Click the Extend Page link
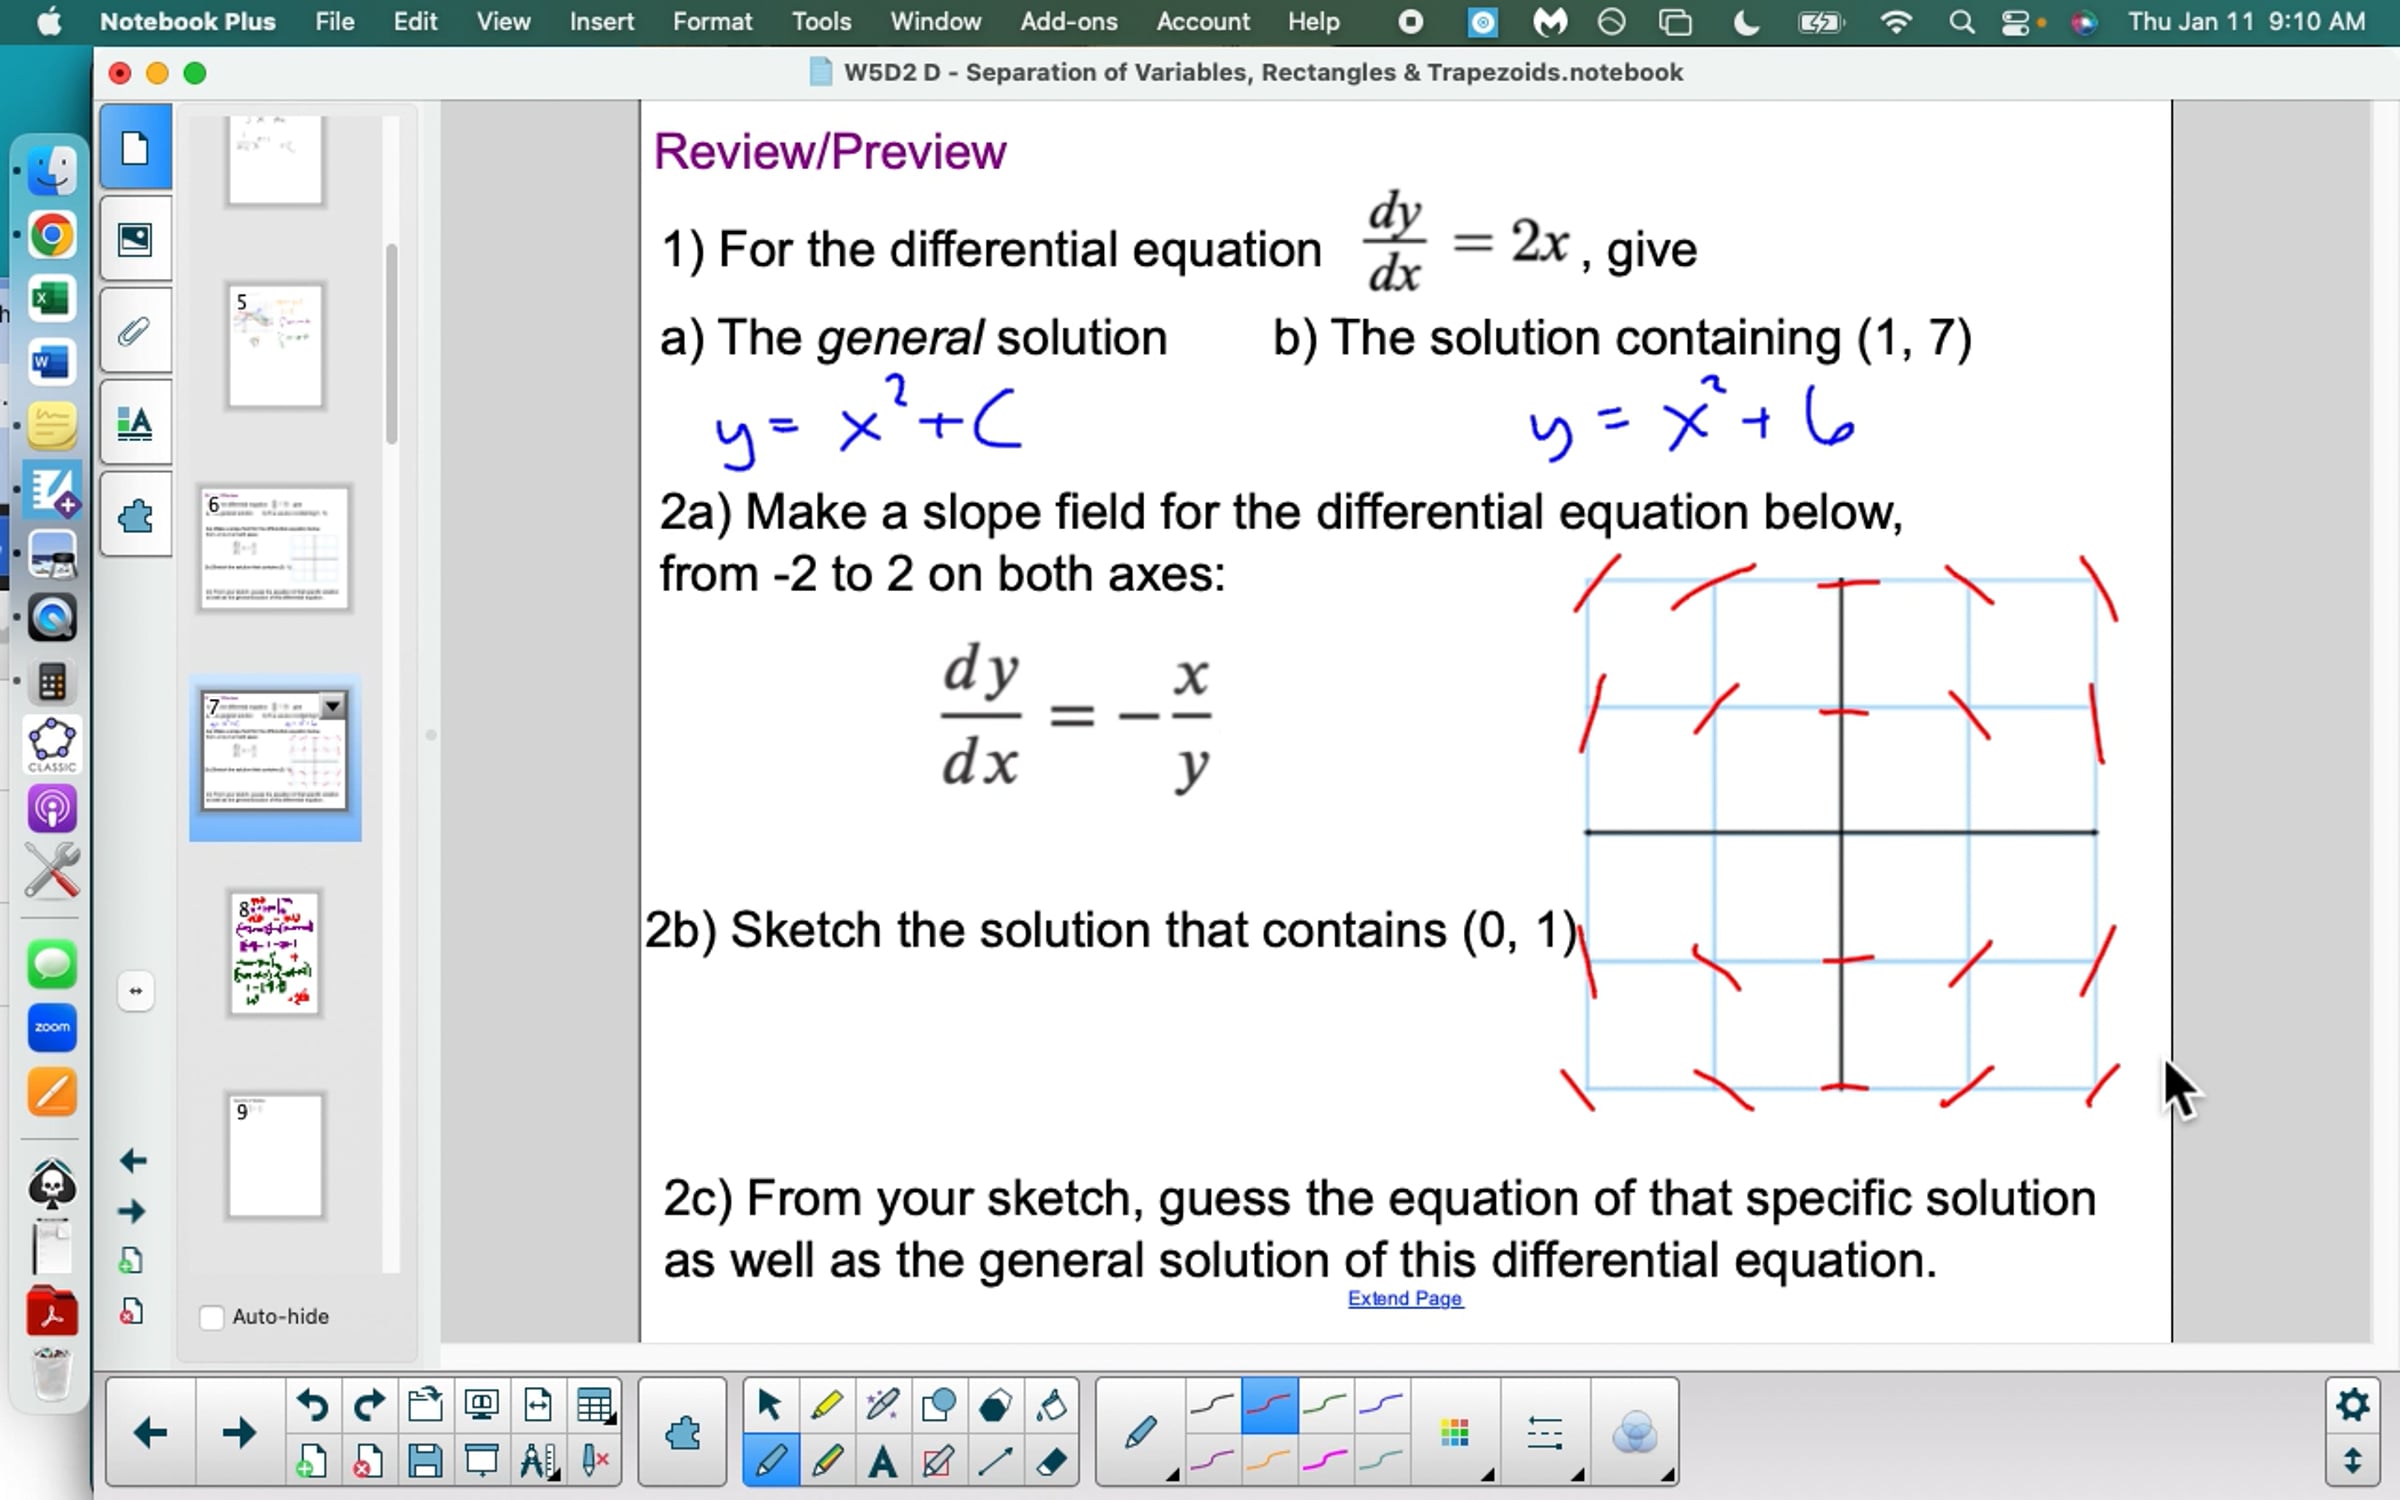 click(x=1405, y=1298)
